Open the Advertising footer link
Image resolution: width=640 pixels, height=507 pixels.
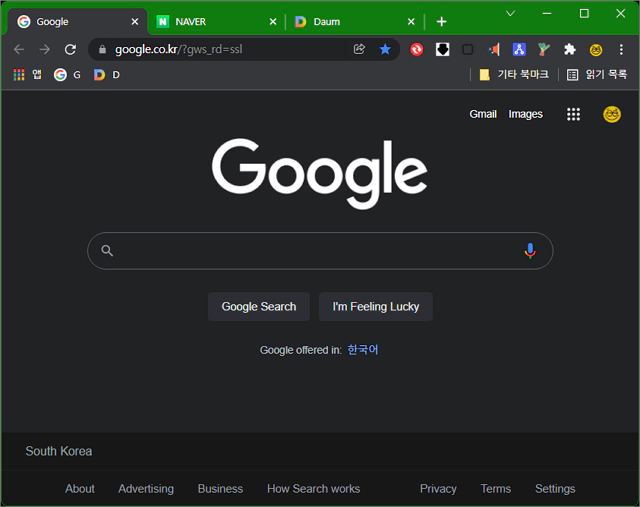[146, 489]
